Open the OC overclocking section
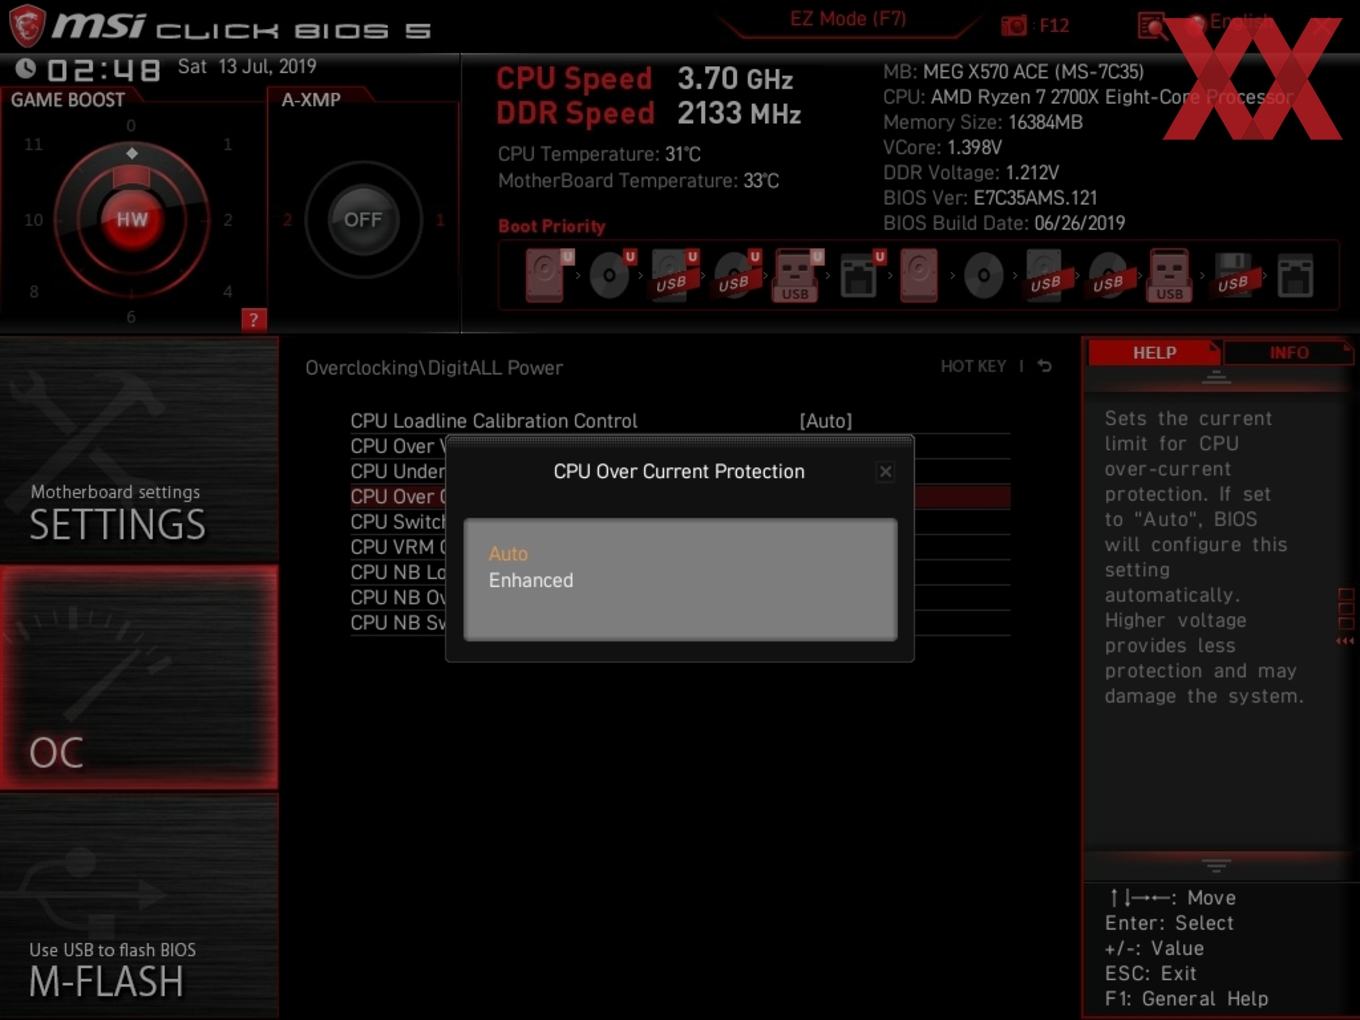This screenshot has width=1360, height=1020. tap(139, 678)
